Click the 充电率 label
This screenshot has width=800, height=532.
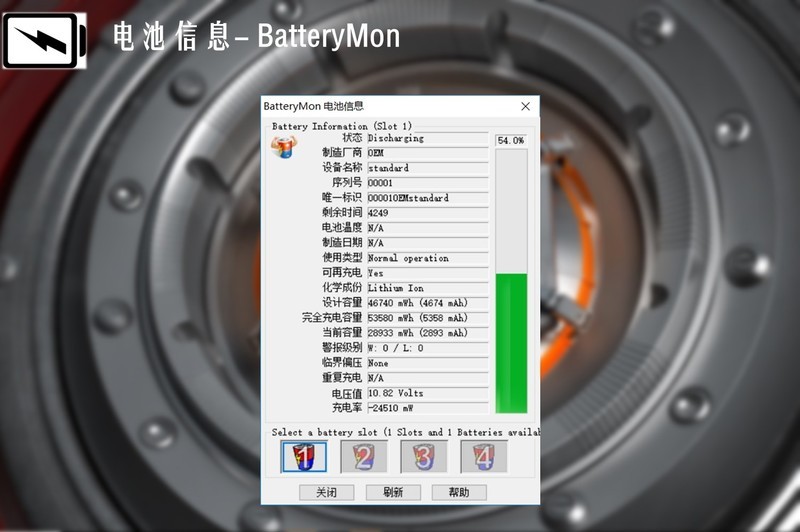347,408
